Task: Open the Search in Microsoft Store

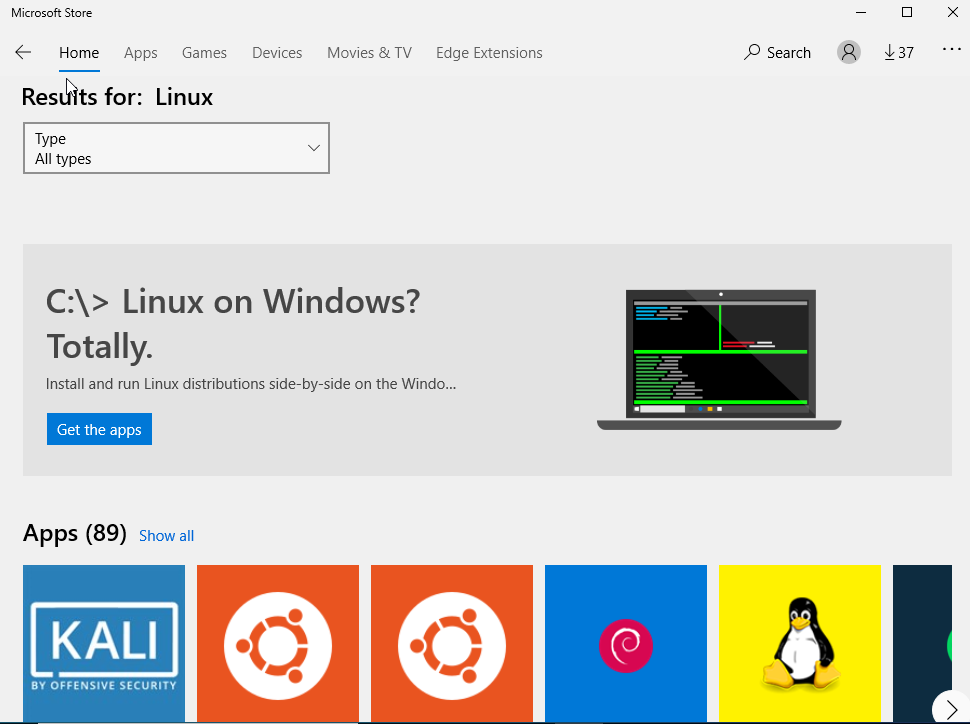Action: point(777,52)
